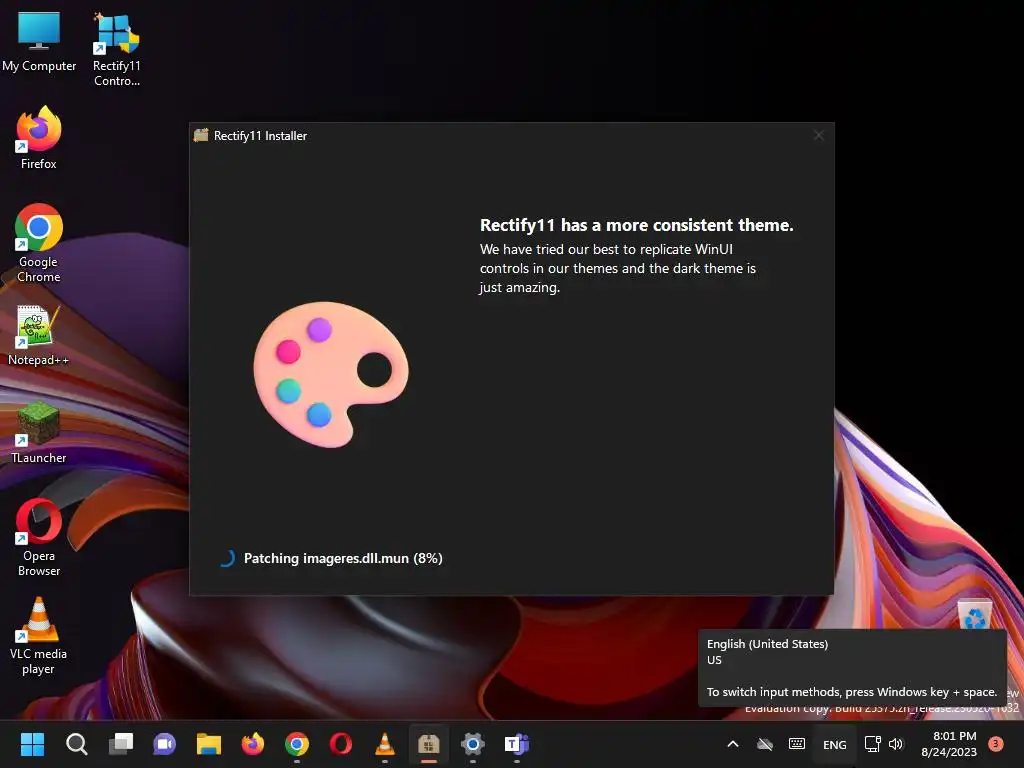Switch to Rectify11 Installer taskbar icon
This screenshot has height=768, width=1024.
click(x=428, y=744)
